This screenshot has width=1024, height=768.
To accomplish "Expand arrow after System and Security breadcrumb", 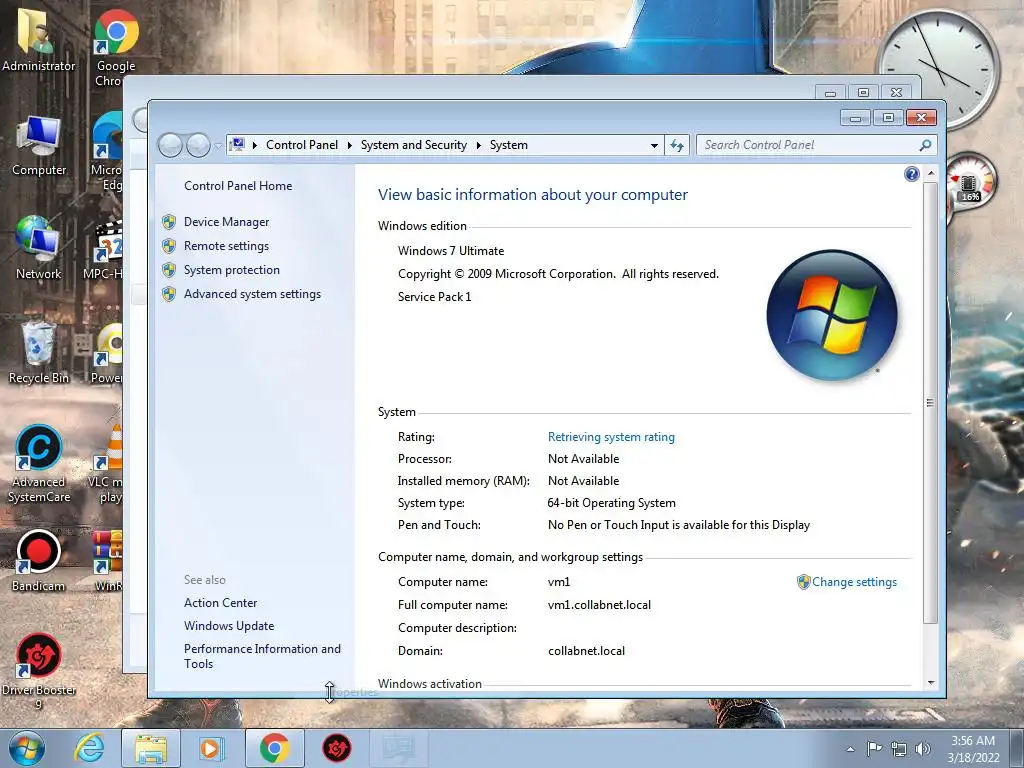I will pos(478,146).
